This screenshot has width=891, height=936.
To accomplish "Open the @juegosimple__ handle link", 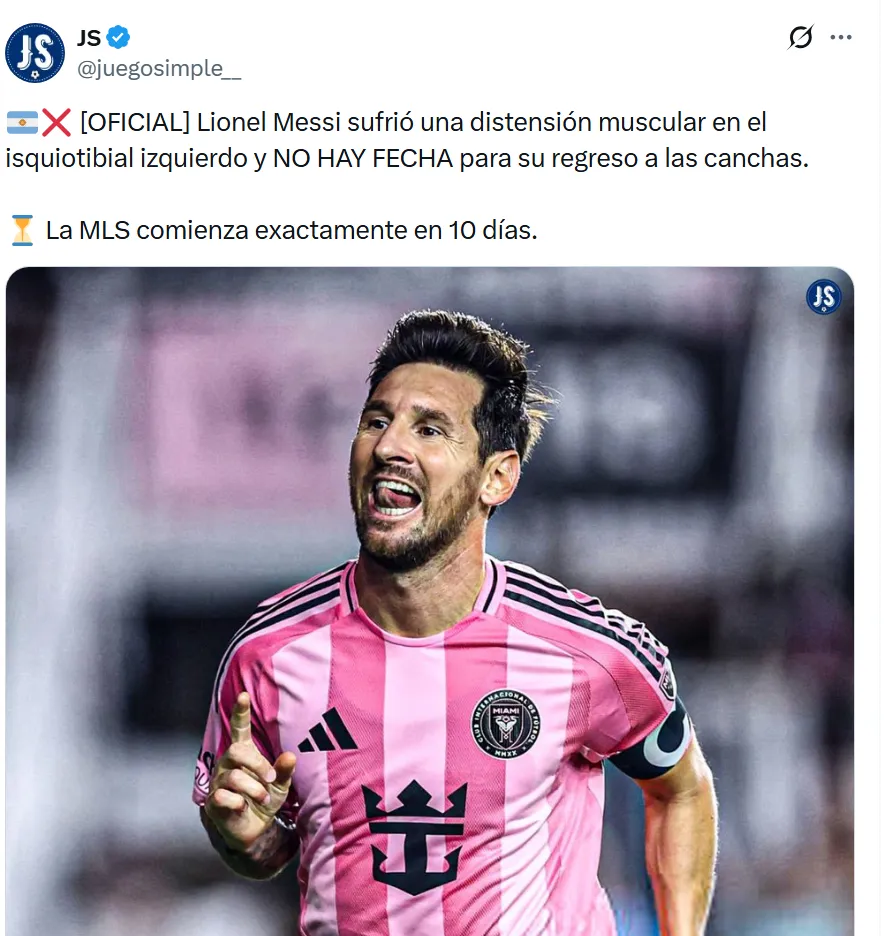I will [x=159, y=69].
